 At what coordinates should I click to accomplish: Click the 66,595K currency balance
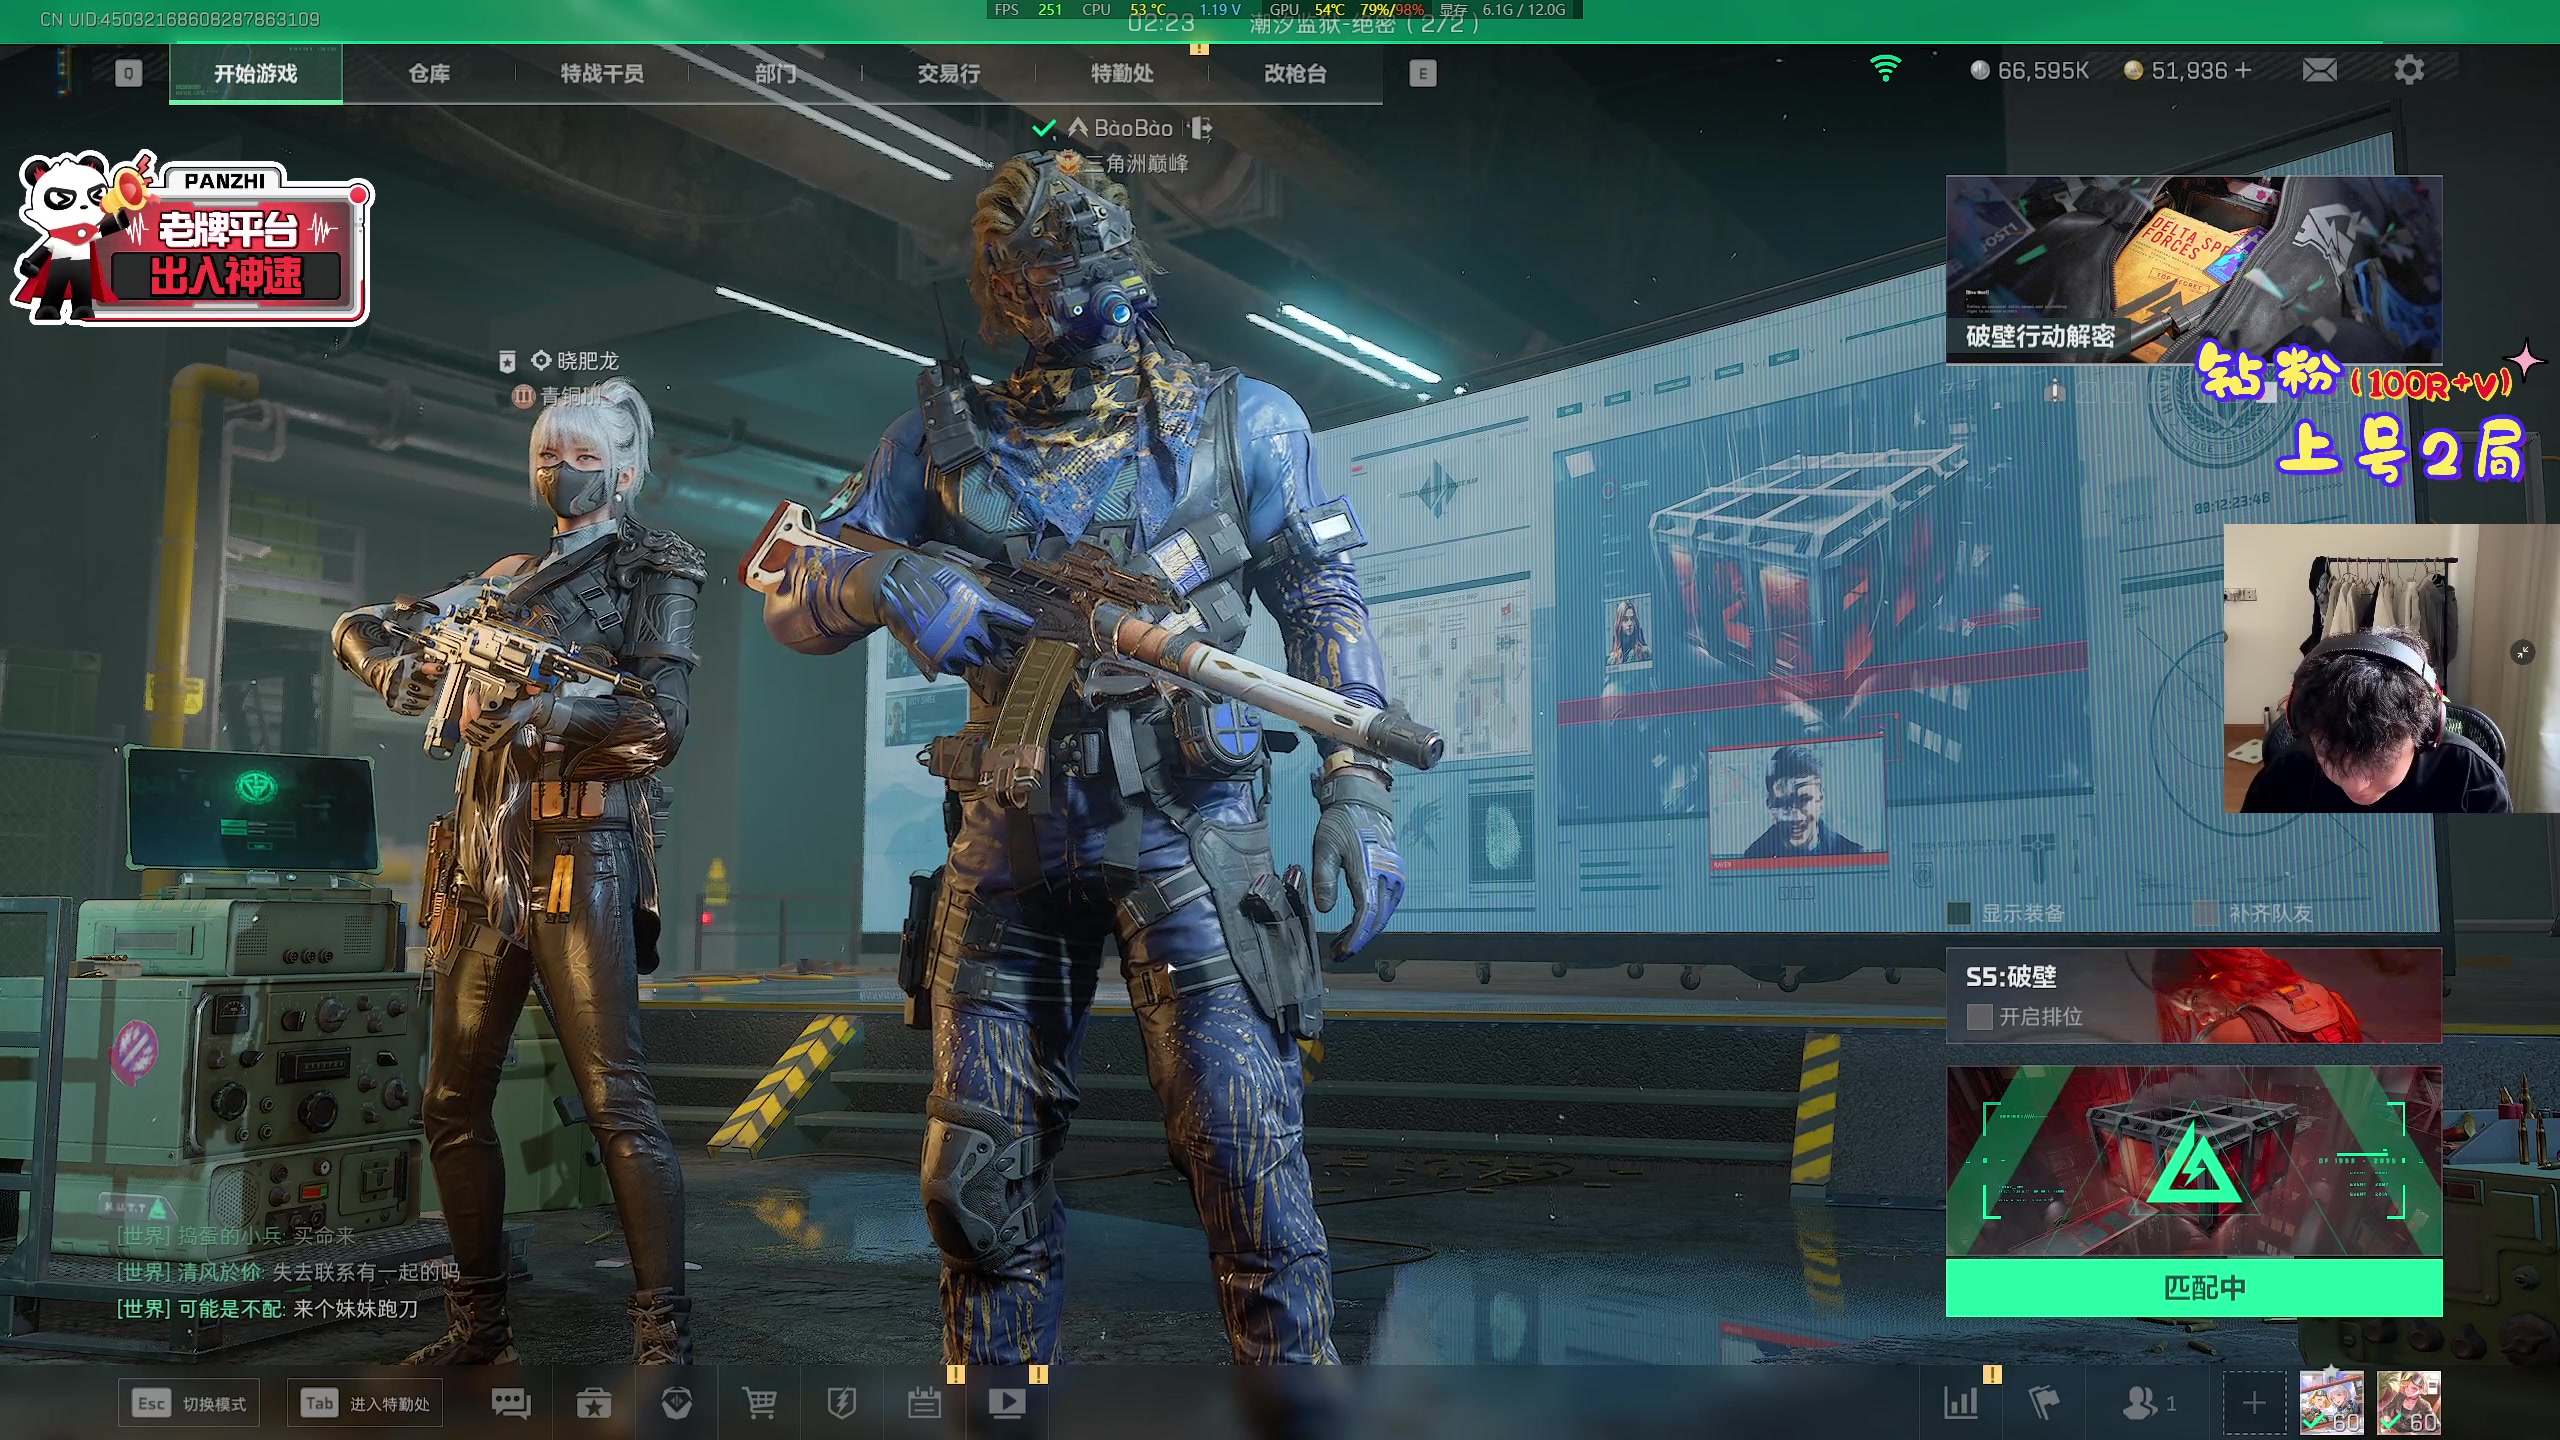2030,70
